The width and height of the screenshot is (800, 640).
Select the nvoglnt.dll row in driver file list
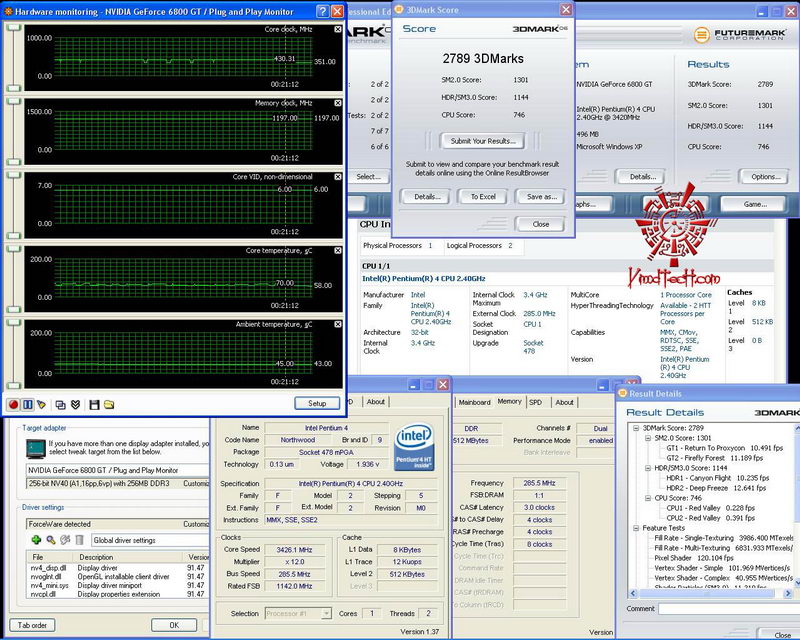click(117, 577)
